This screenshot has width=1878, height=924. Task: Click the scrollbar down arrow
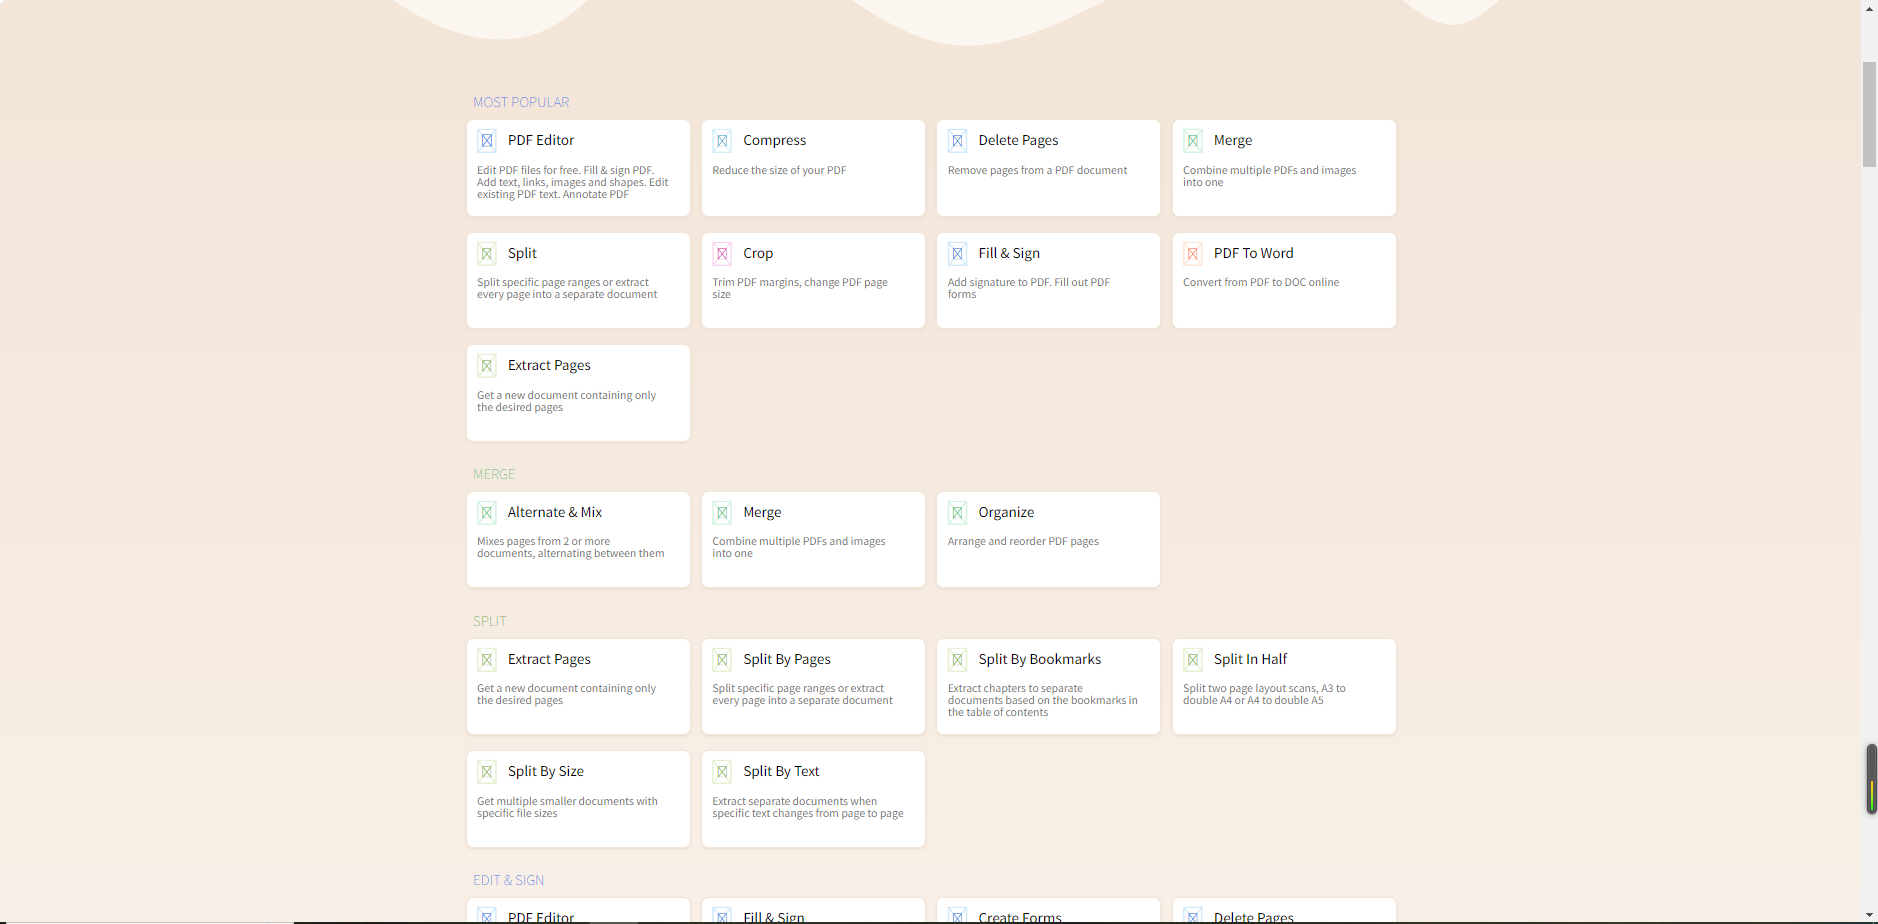(x=1869, y=915)
